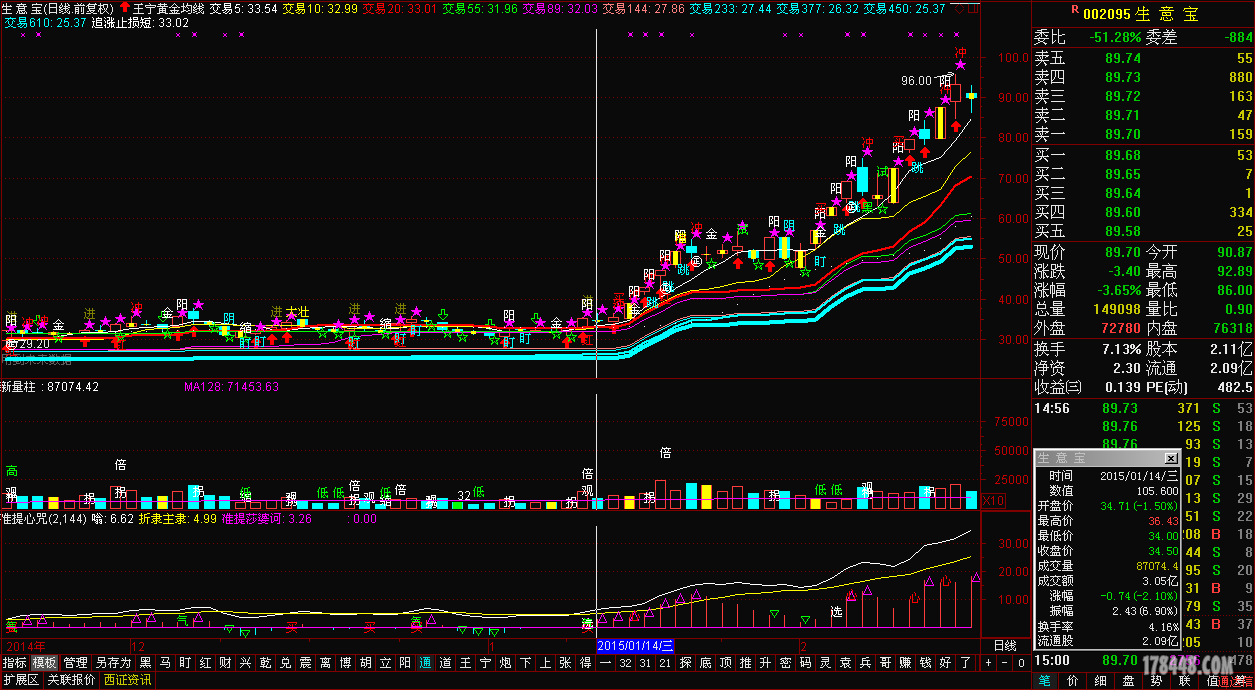The image size is (1255, 690).
Task: Click the 顶 template button
Action: (726, 662)
